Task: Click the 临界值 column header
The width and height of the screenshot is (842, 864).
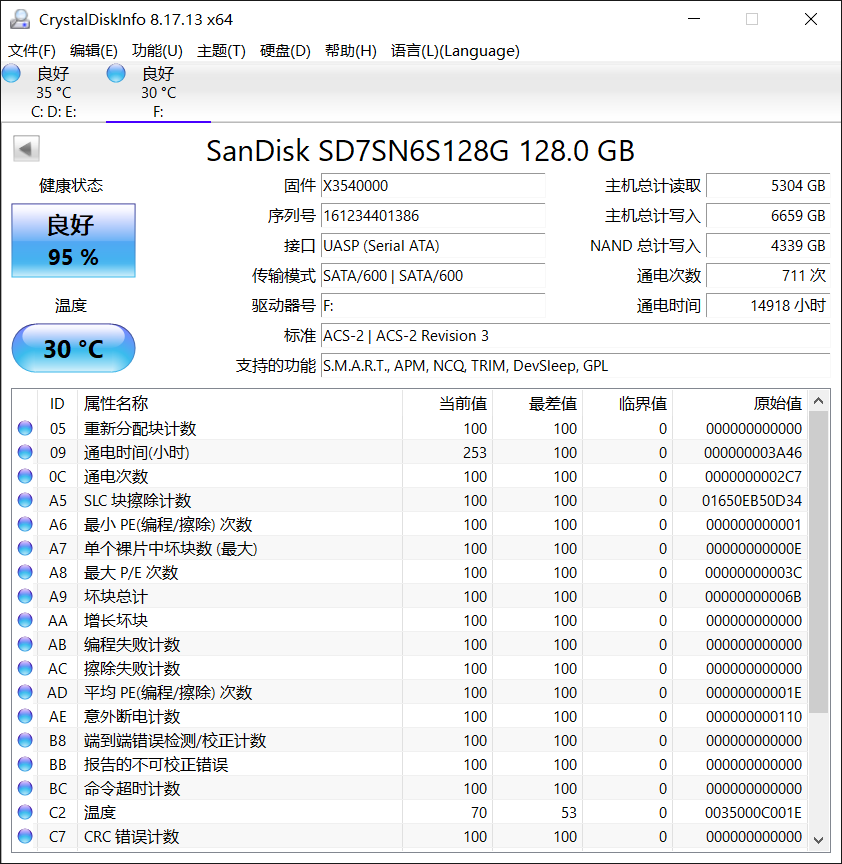Action: point(628,403)
